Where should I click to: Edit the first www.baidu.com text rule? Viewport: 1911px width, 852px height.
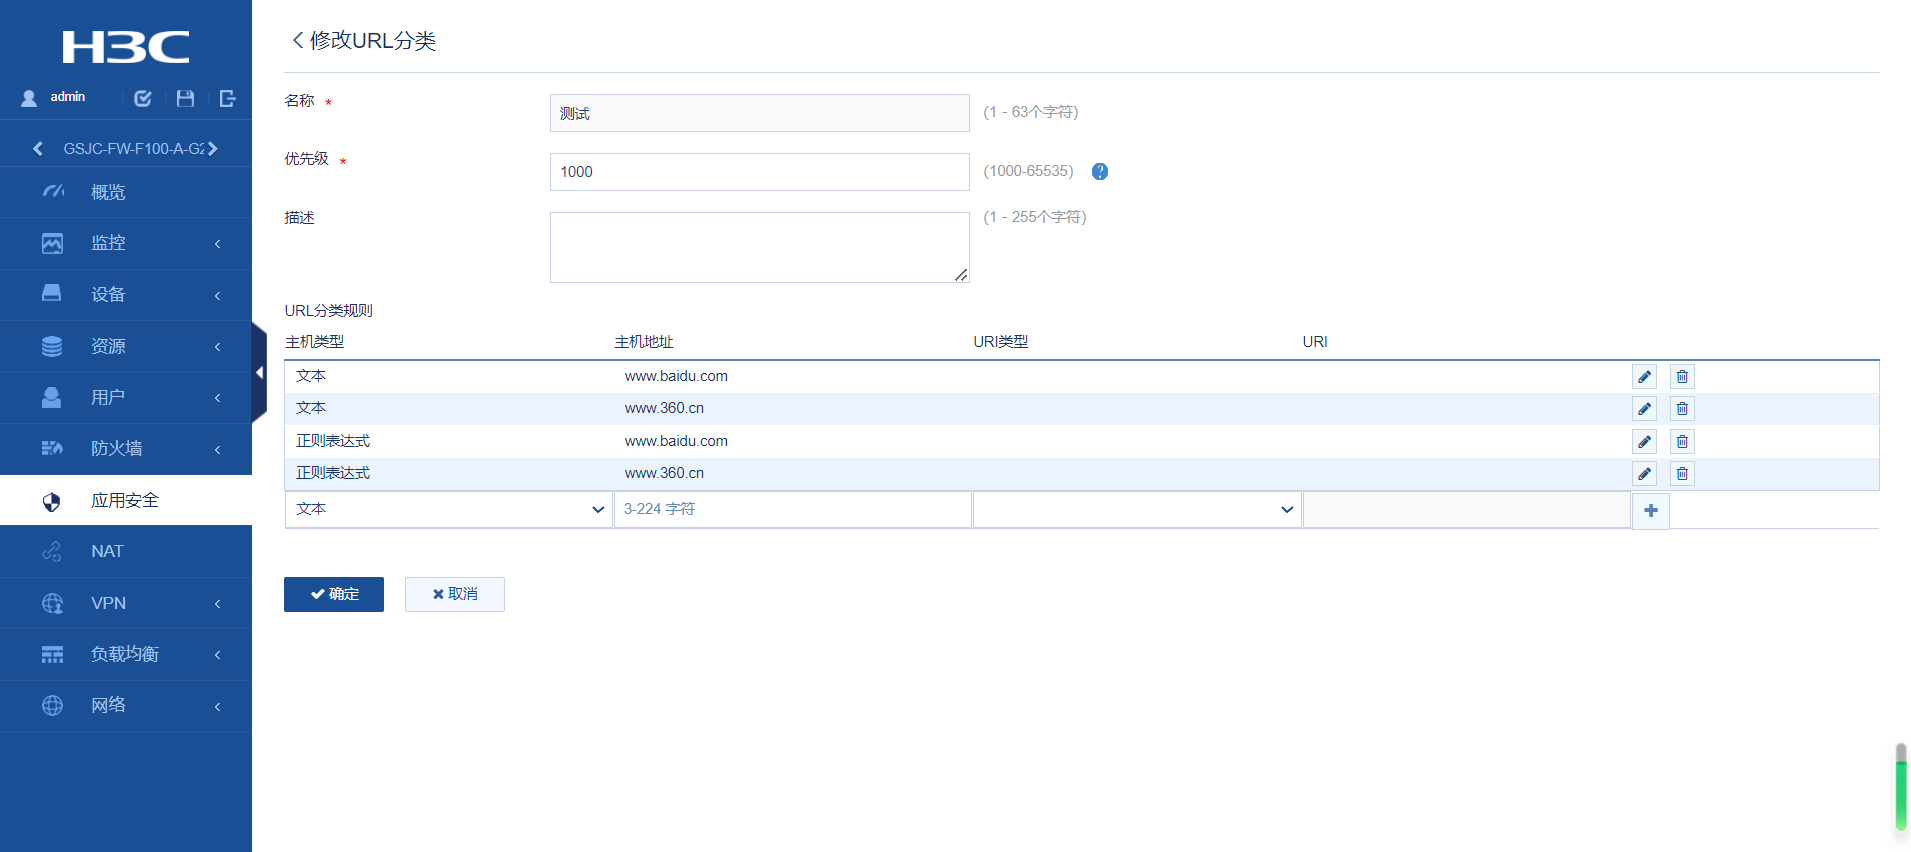1644,377
